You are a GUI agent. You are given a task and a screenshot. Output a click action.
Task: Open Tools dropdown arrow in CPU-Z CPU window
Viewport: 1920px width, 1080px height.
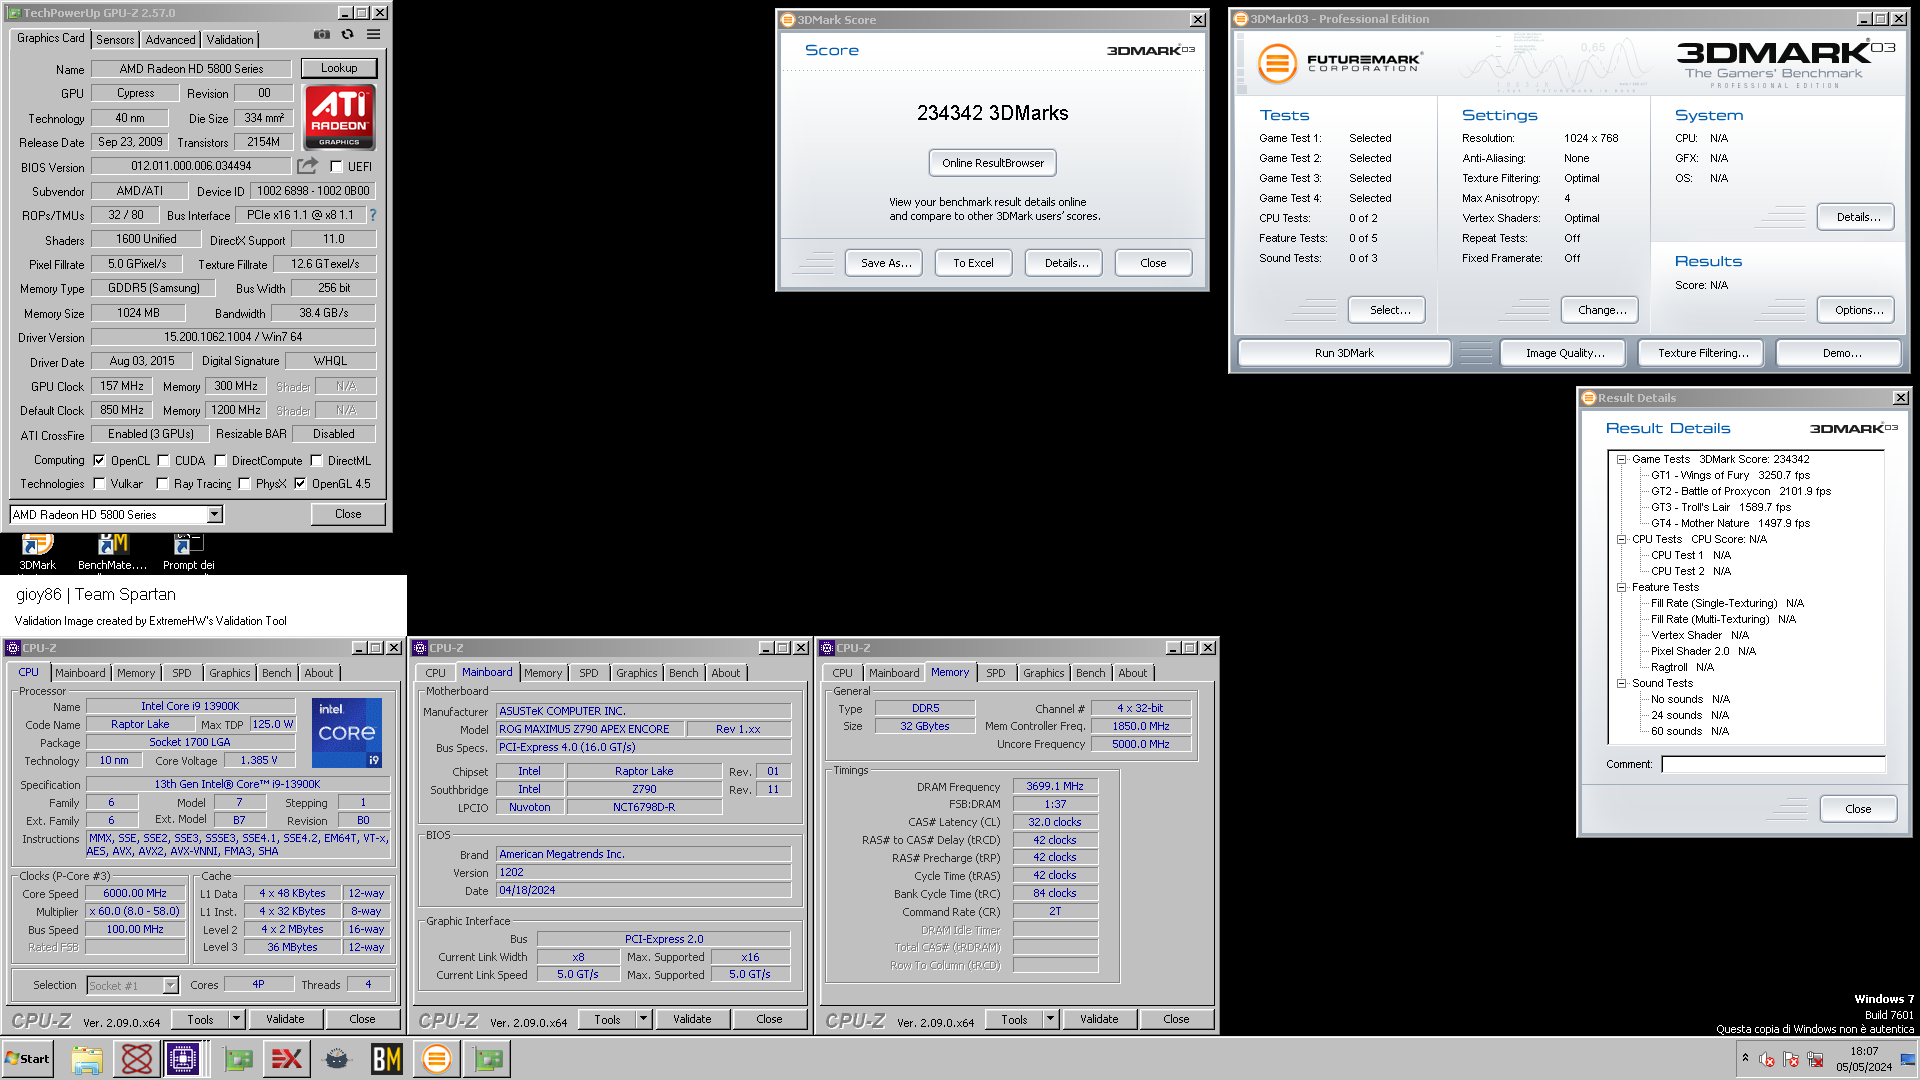237,1019
